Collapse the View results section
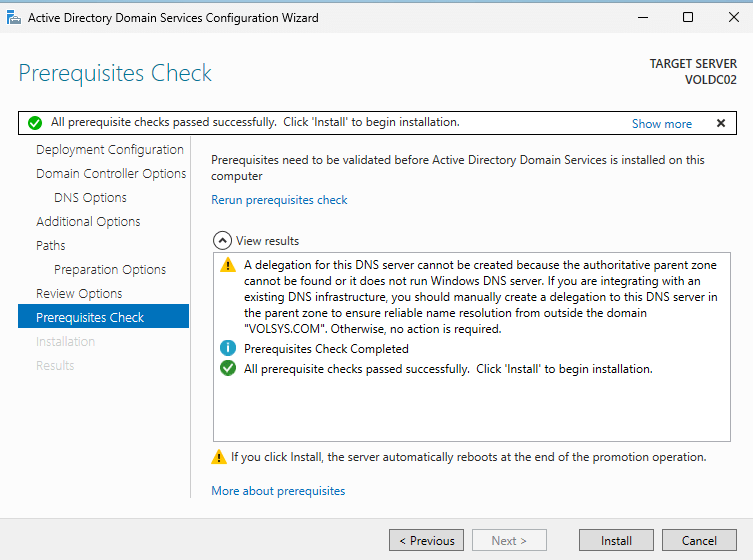This screenshot has width=753, height=560. click(221, 241)
